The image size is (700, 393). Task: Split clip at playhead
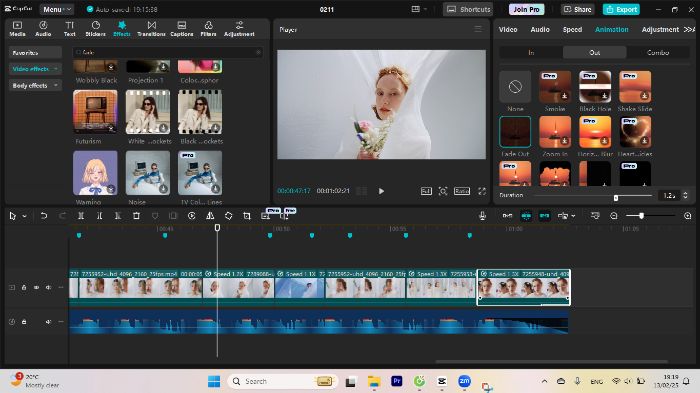(x=81, y=216)
